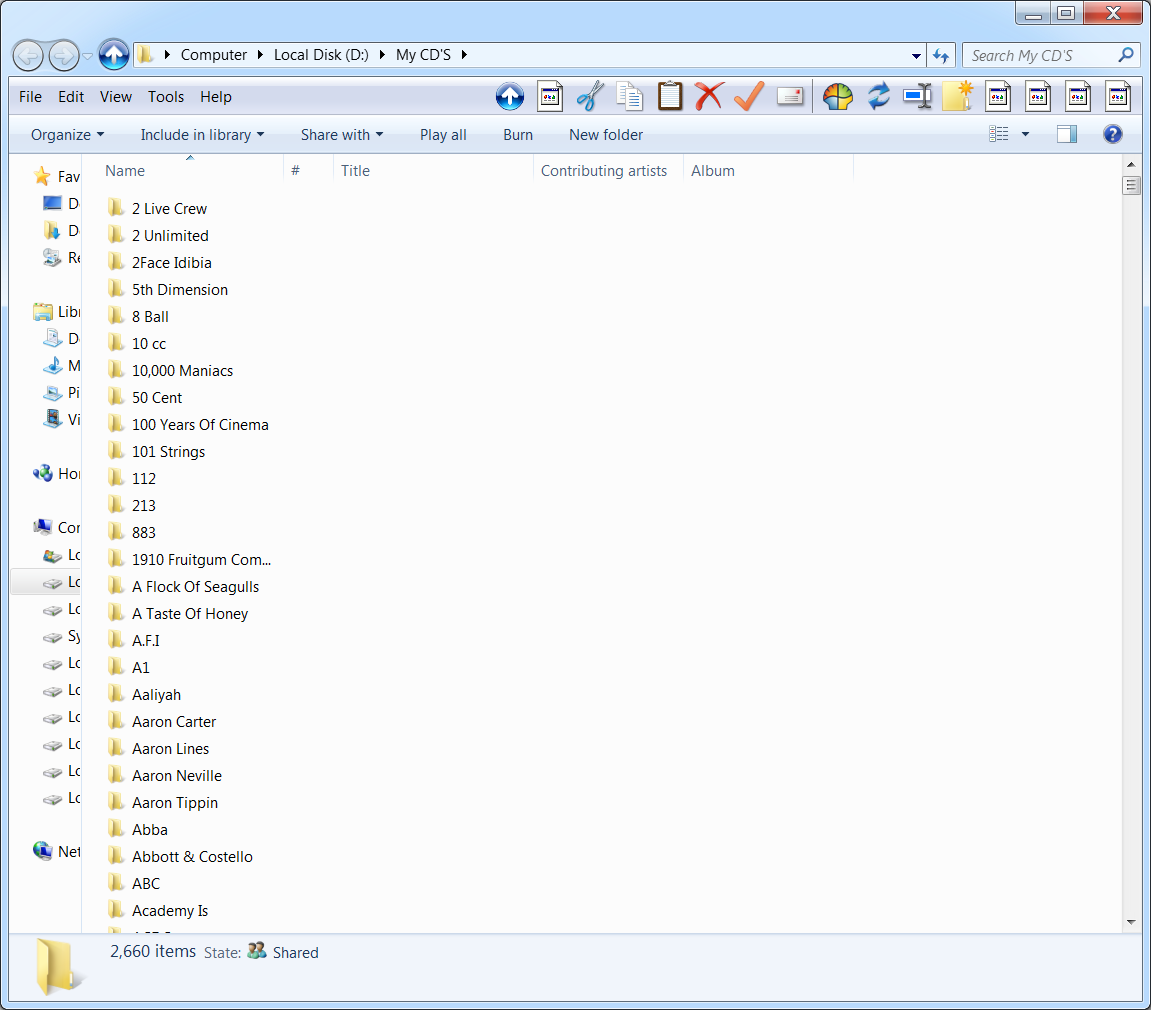Click the Burn button
The width and height of the screenshot is (1151, 1010).
coord(518,134)
